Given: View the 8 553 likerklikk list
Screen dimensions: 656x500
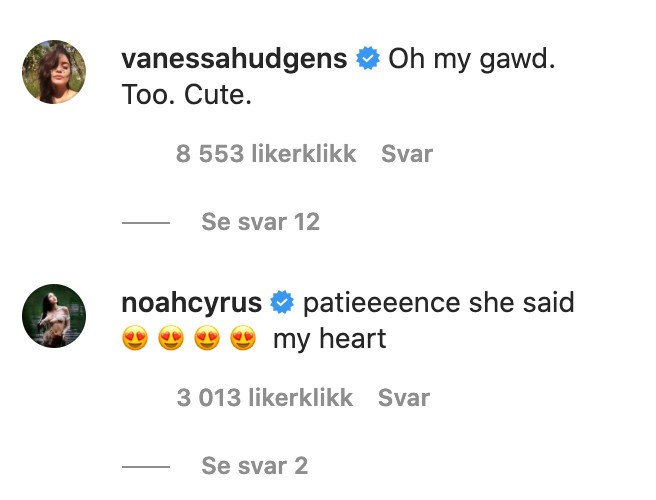Looking at the screenshot, I should coord(266,154).
